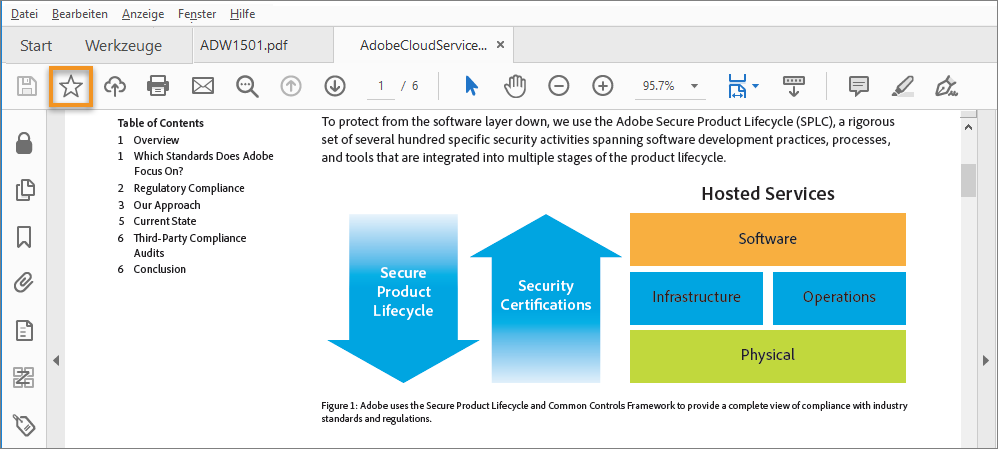This screenshot has height=449, width=998.
Task: Click the page number input field
Action: (x=381, y=86)
